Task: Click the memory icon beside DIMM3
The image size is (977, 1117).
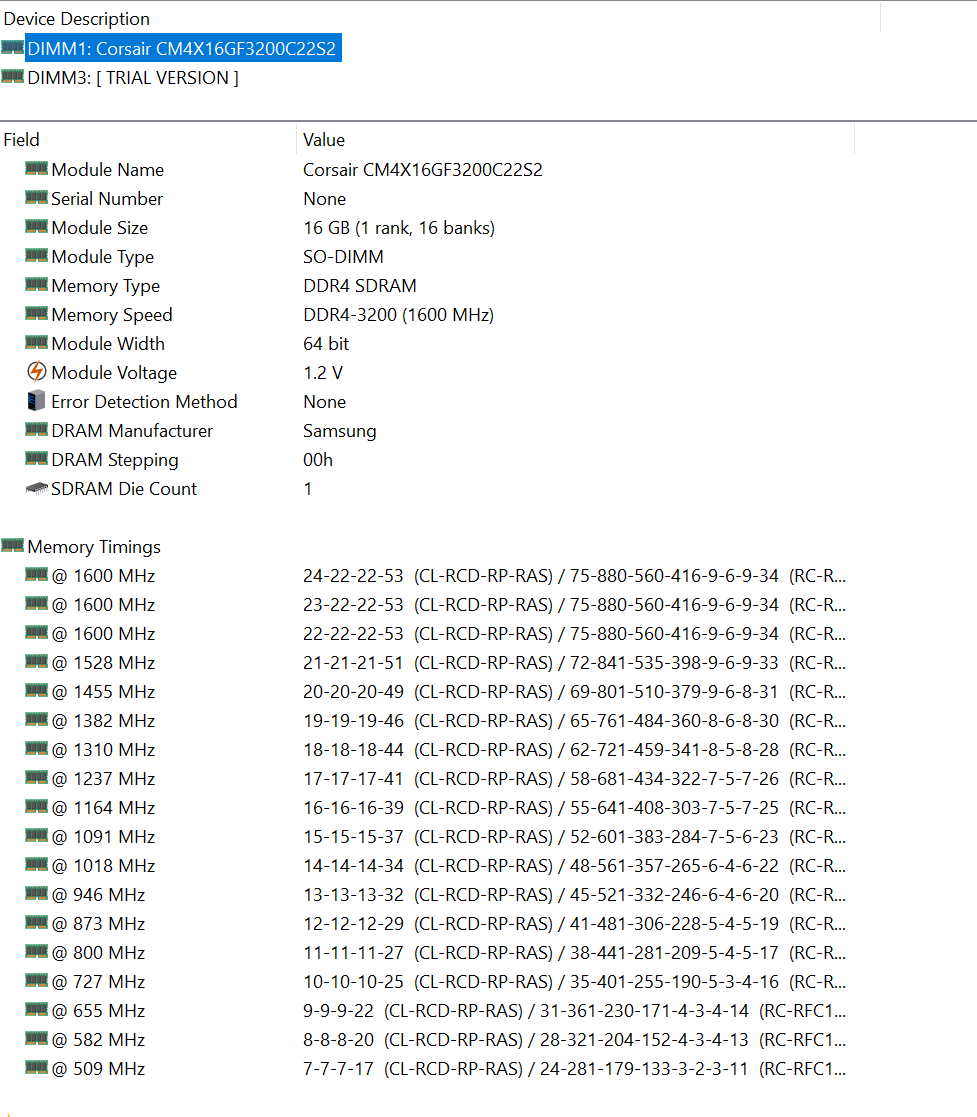Action: coord(12,76)
